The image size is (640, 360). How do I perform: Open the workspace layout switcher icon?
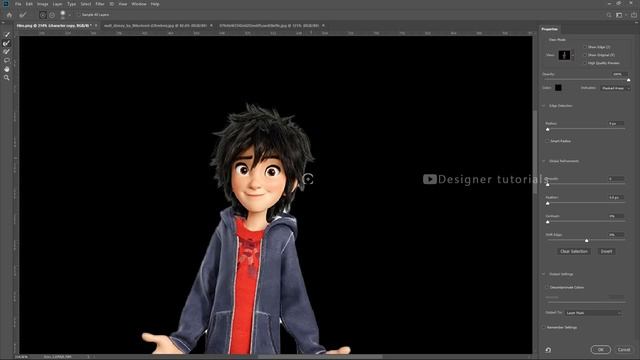tap(620, 15)
